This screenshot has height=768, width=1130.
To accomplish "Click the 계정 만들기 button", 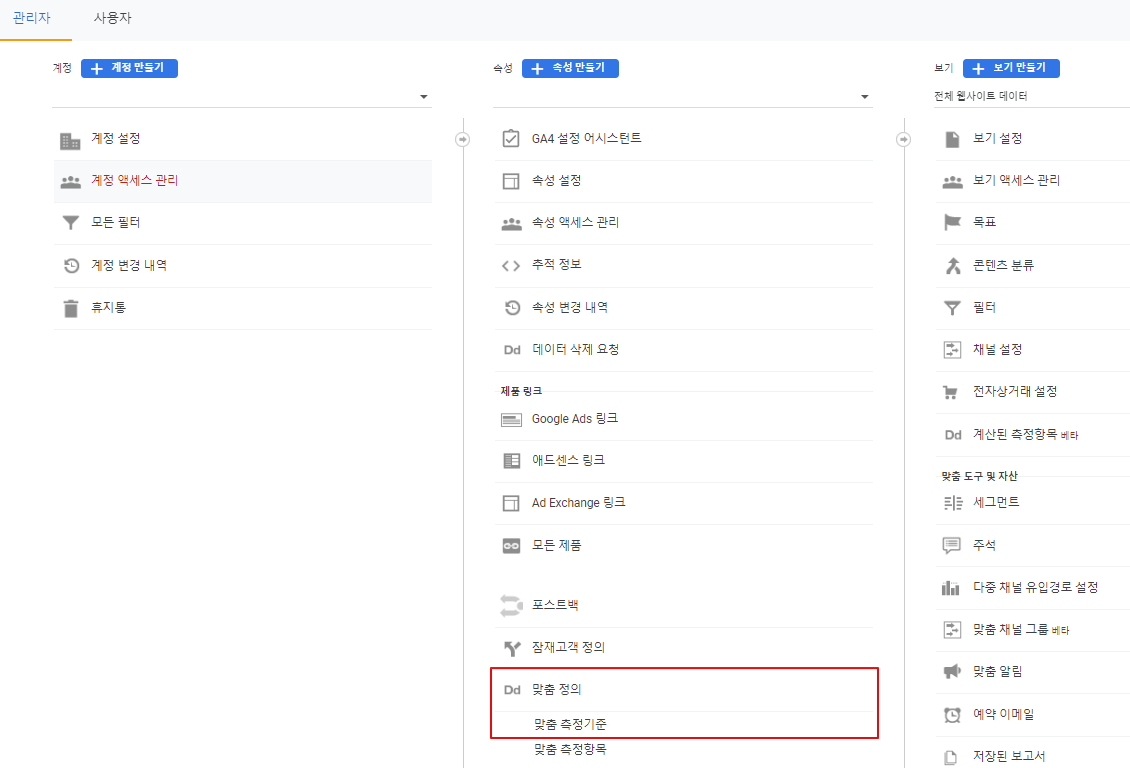I will coord(130,67).
